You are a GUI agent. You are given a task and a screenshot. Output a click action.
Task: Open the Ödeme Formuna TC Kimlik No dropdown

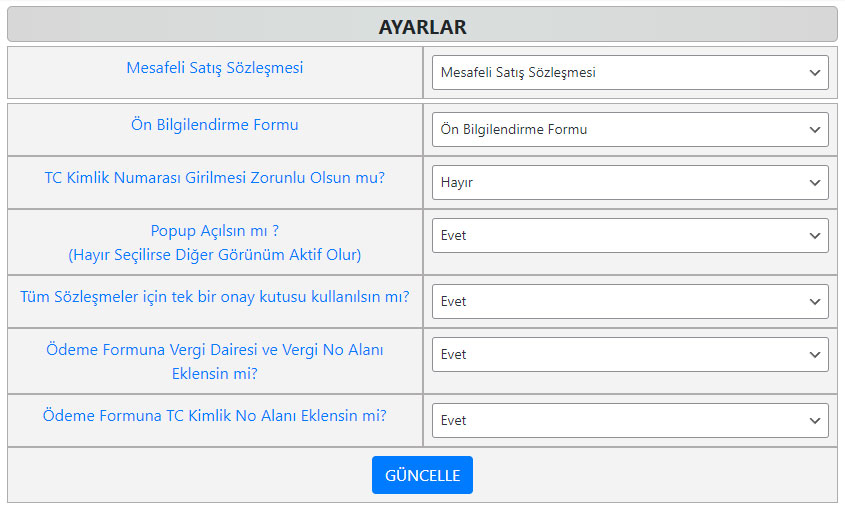pos(630,420)
